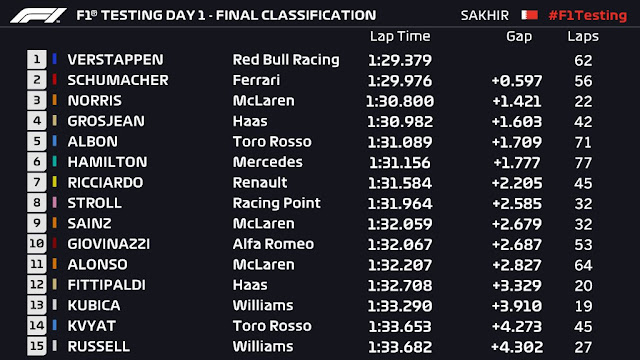Click driver name VERSTAPPEN
The height and width of the screenshot is (360, 640).
[116, 60]
